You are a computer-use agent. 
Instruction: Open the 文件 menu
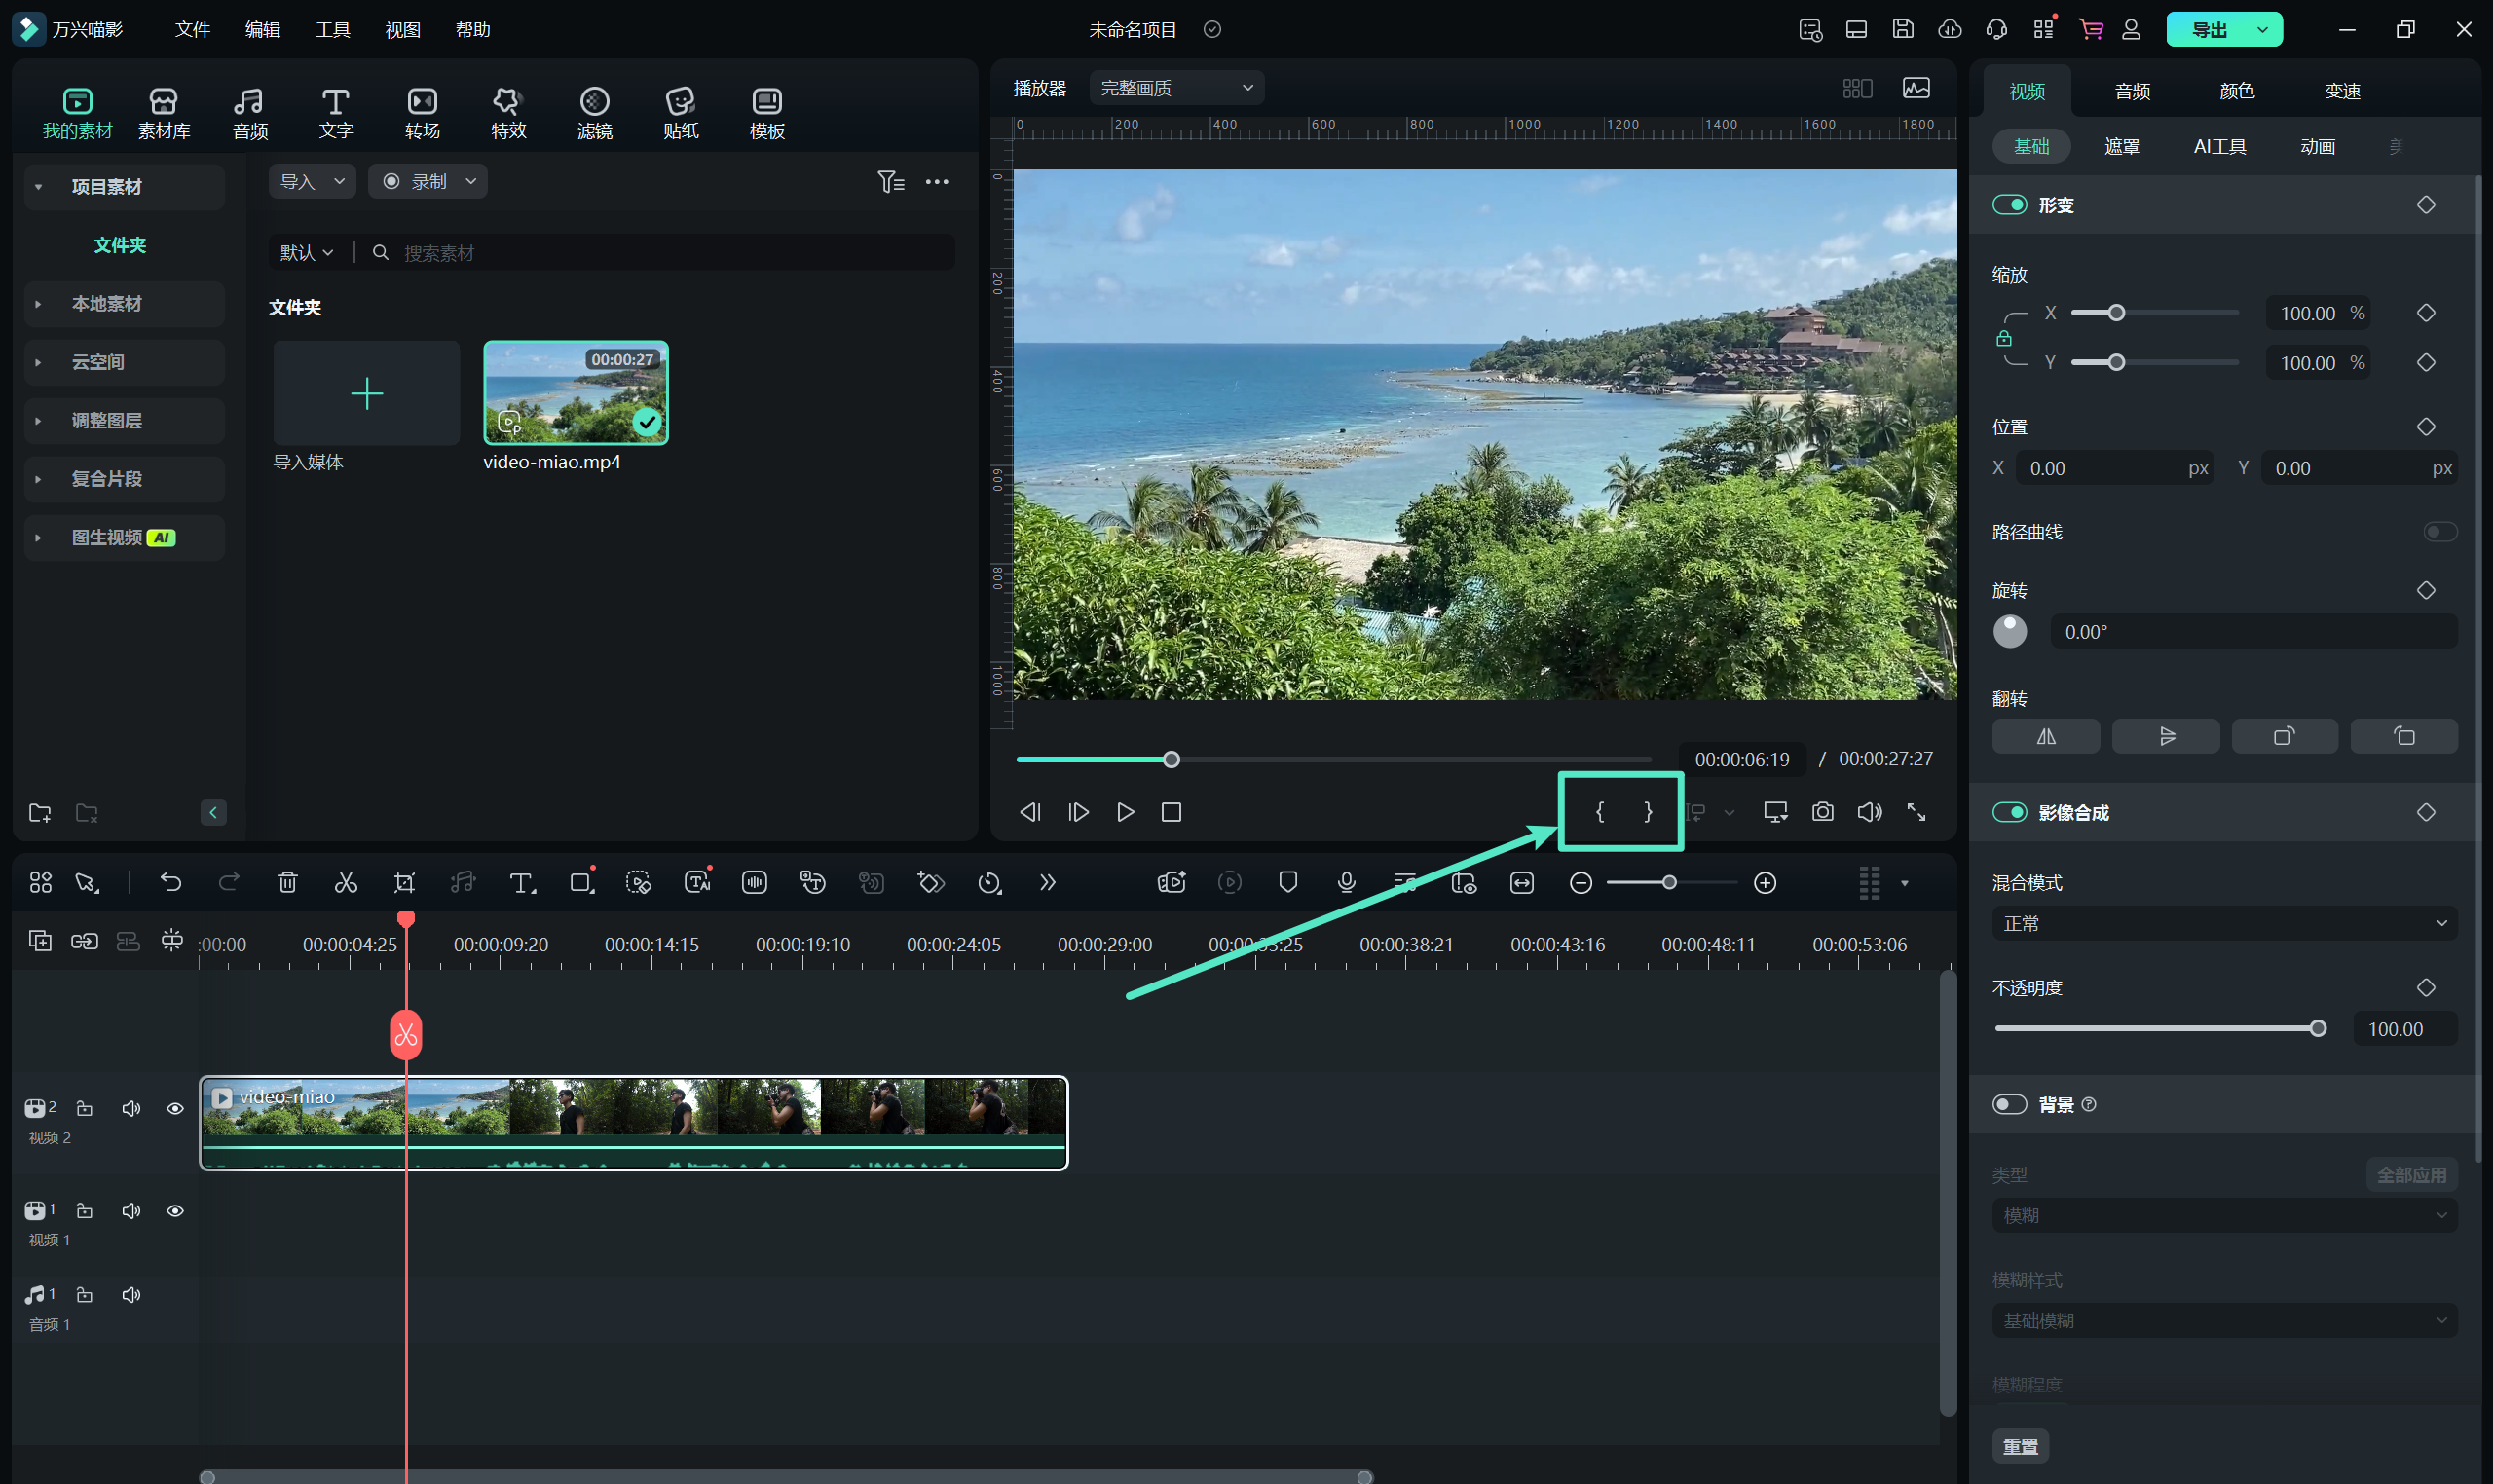click(192, 29)
